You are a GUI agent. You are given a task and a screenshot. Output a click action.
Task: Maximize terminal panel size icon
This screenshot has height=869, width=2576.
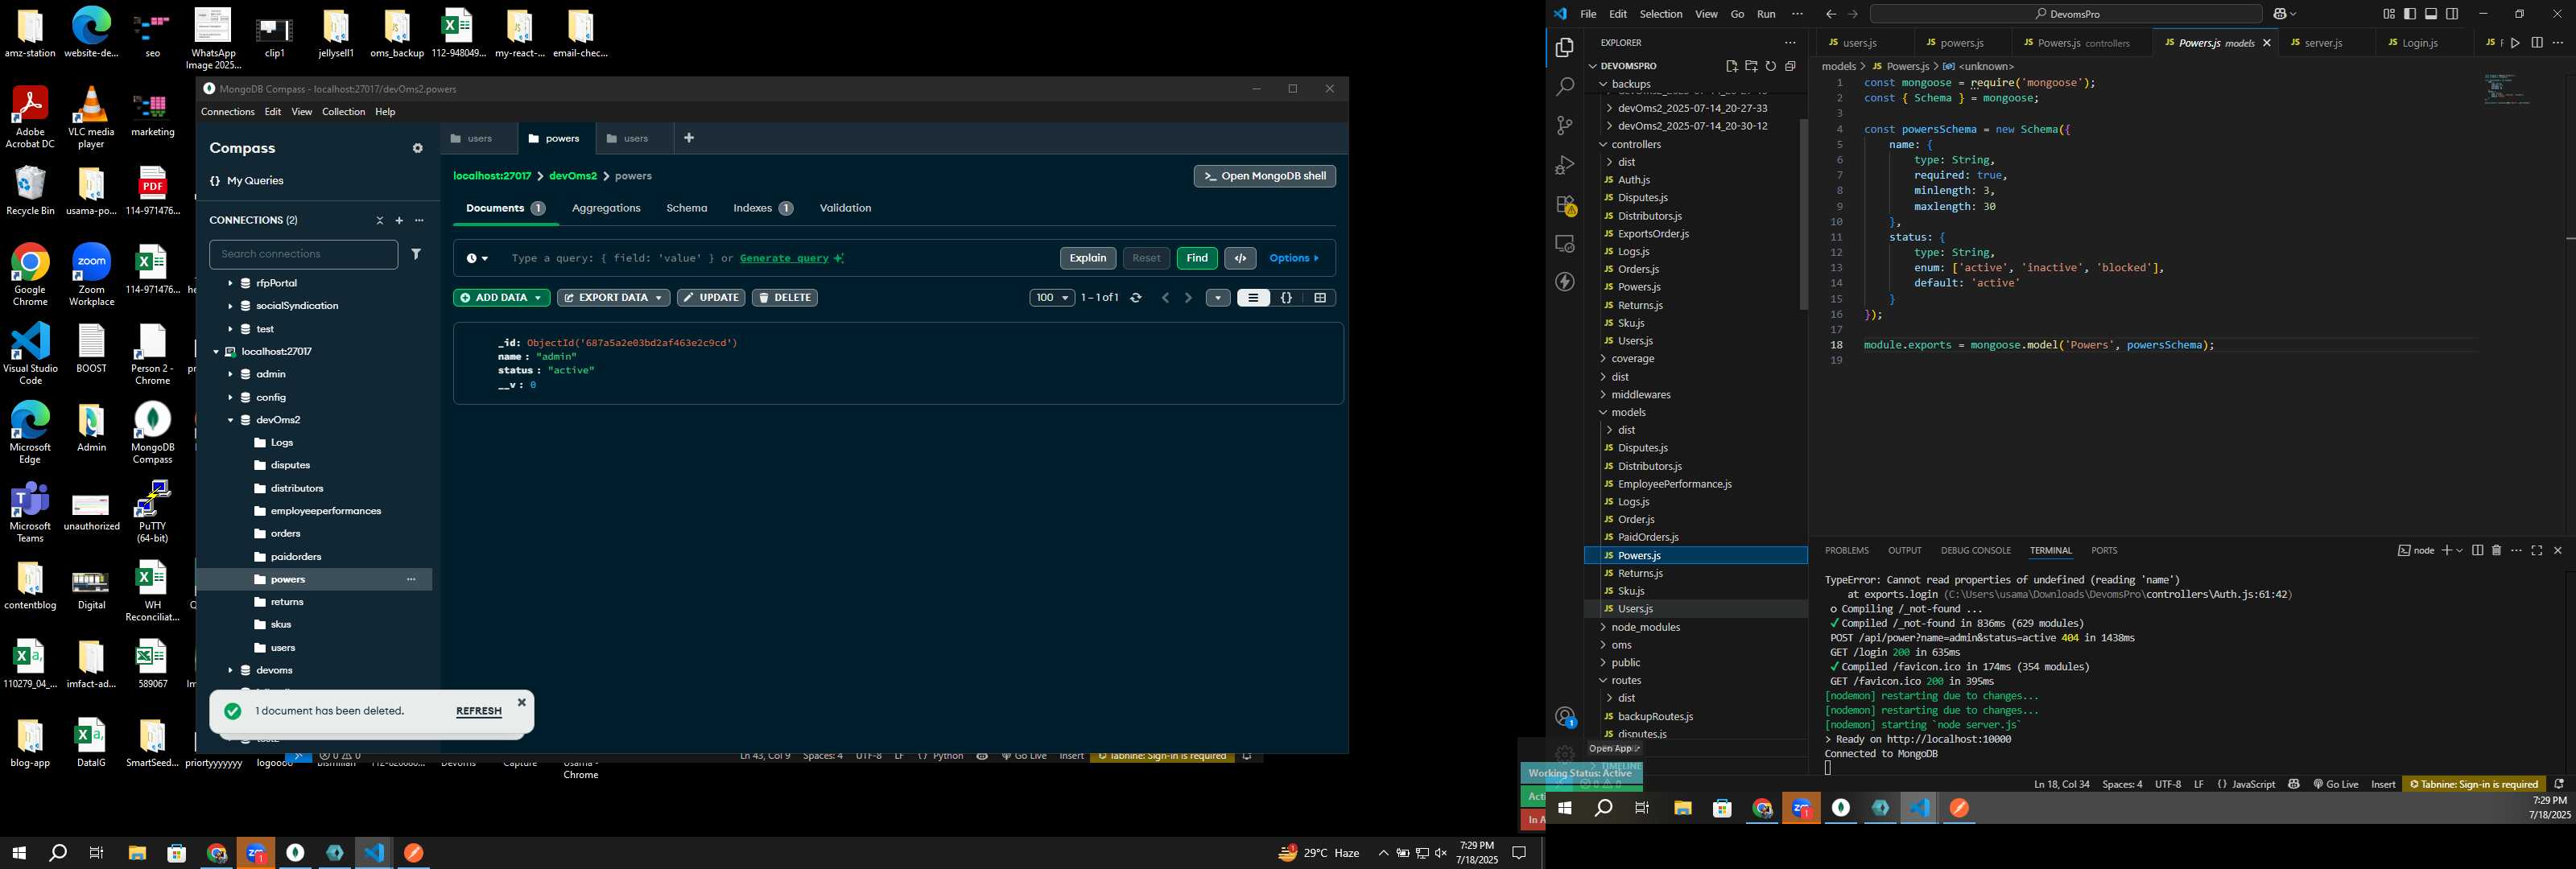tap(2537, 550)
